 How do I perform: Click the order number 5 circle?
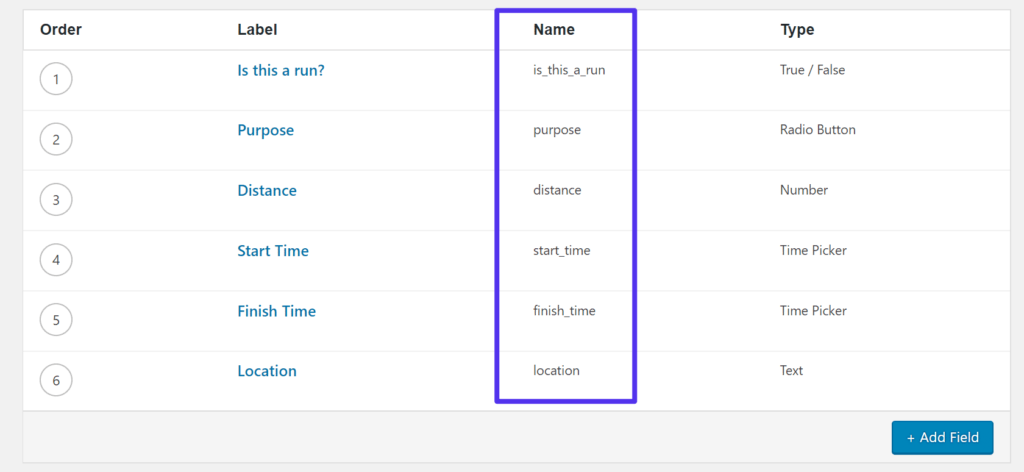click(x=56, y=320)
